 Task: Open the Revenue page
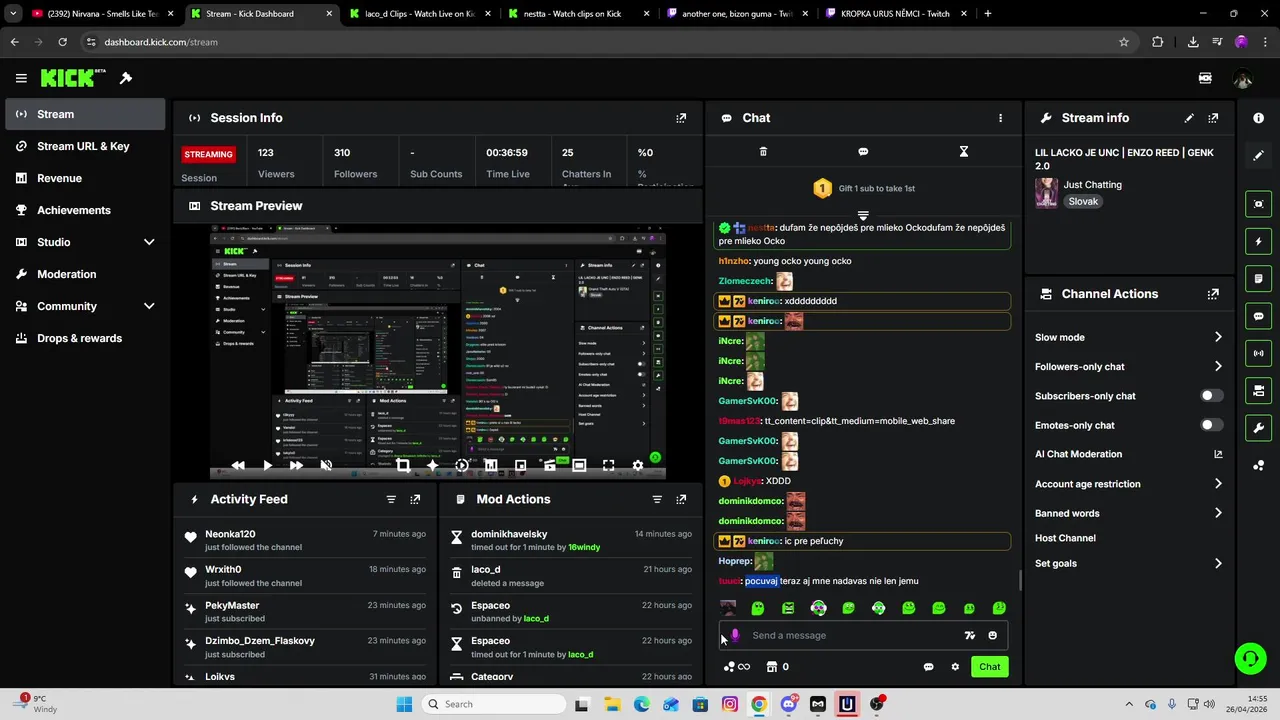pyautogui.click(x=85, y=178)
